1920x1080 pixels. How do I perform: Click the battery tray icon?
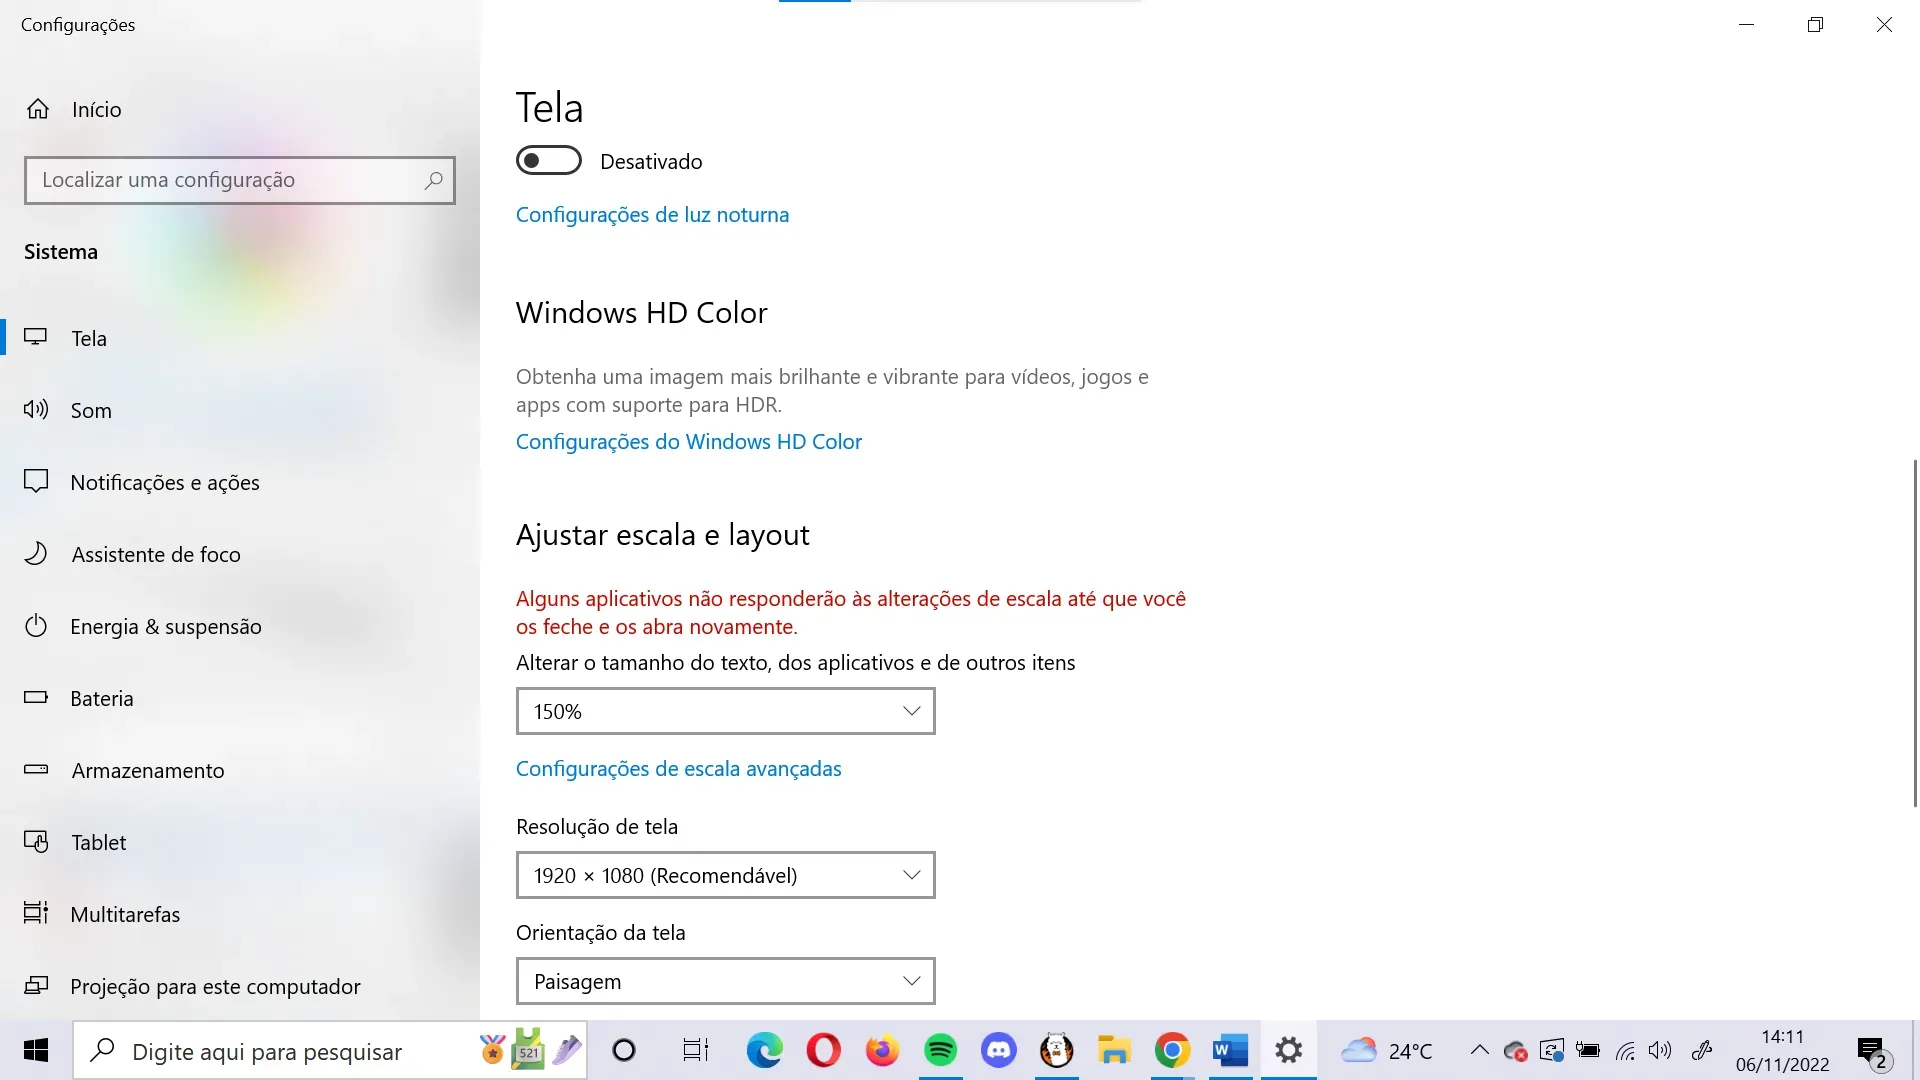1588,1051
